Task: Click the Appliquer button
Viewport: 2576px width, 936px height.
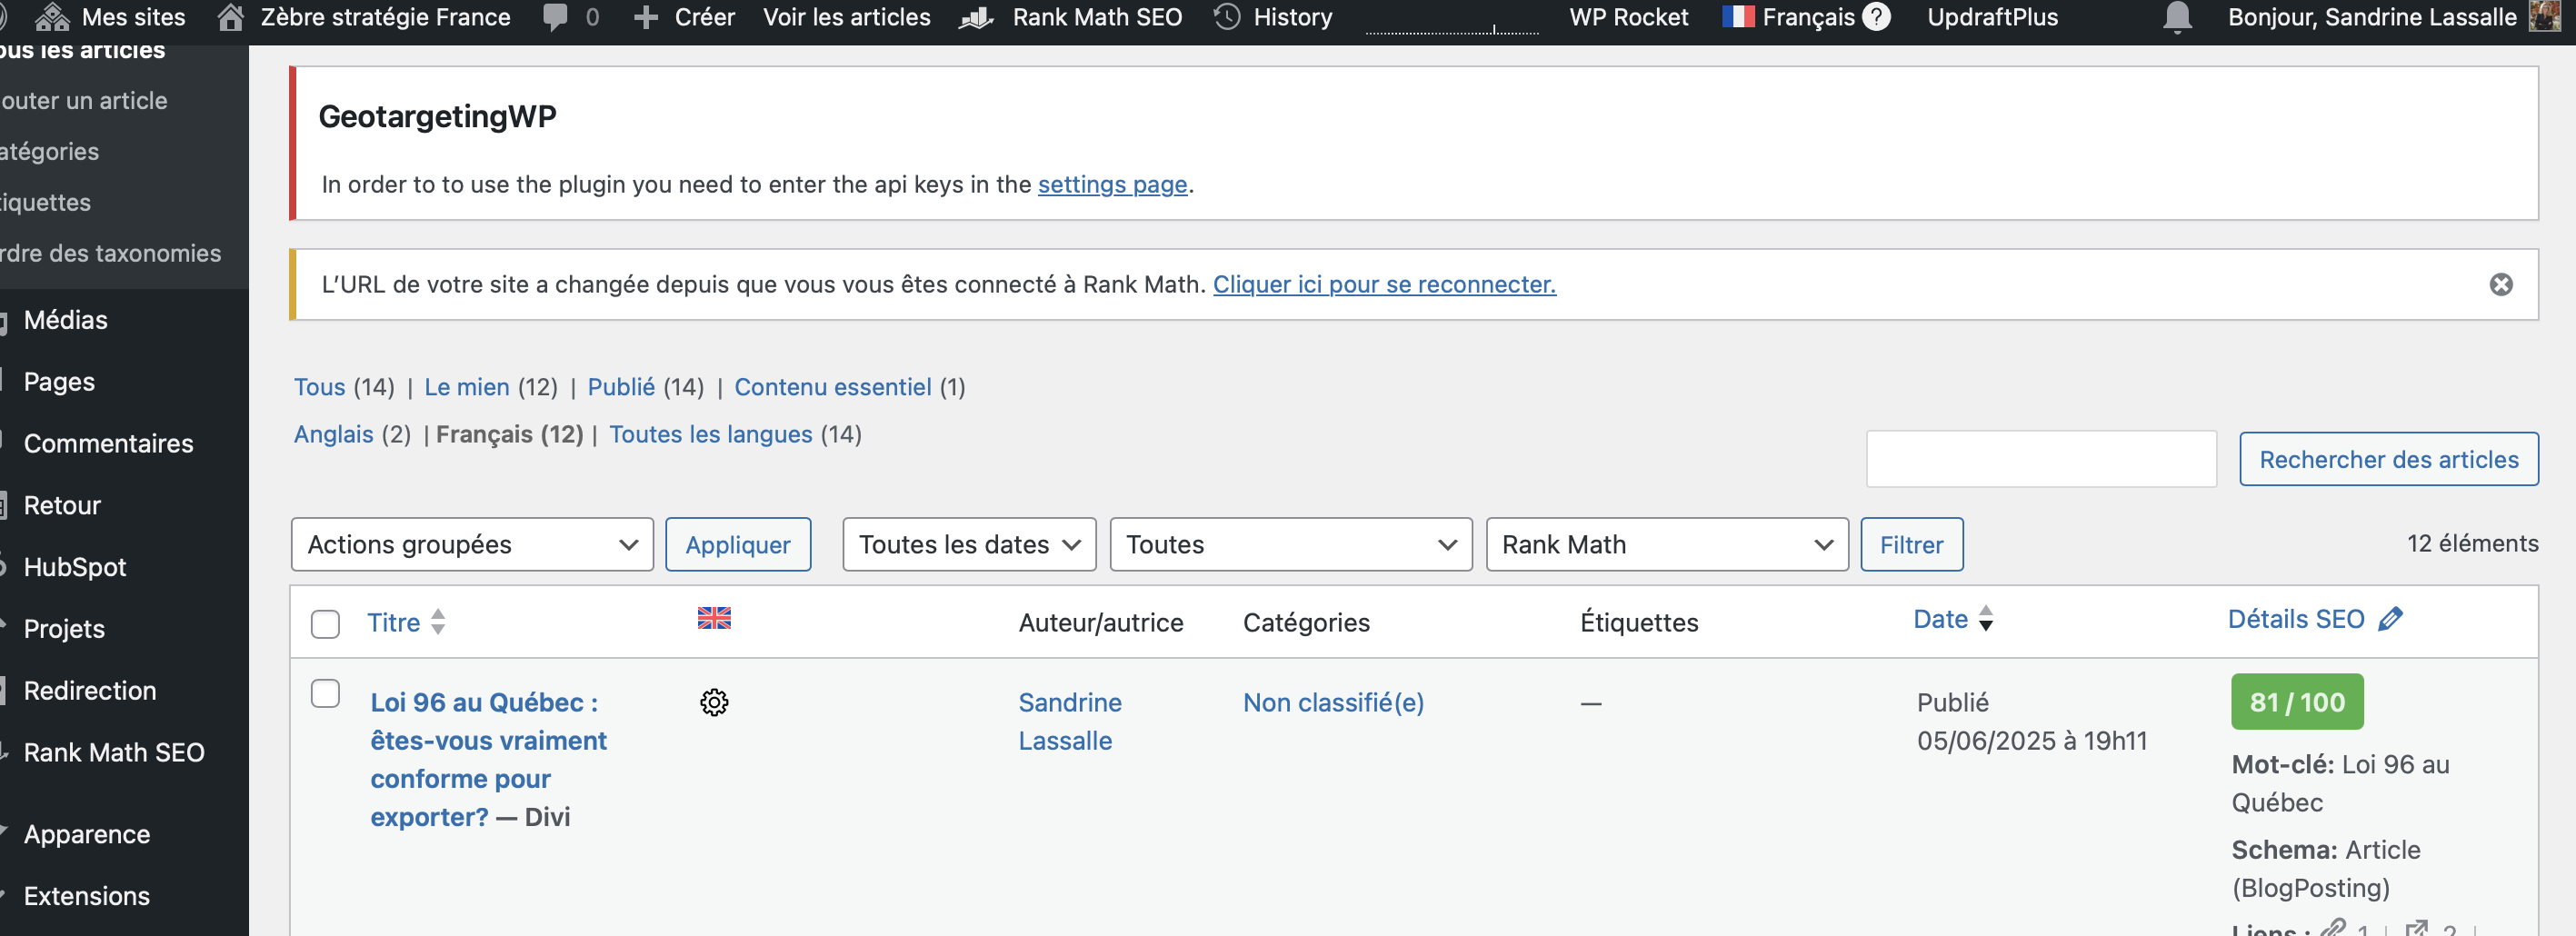Action: tap(738, 545)
